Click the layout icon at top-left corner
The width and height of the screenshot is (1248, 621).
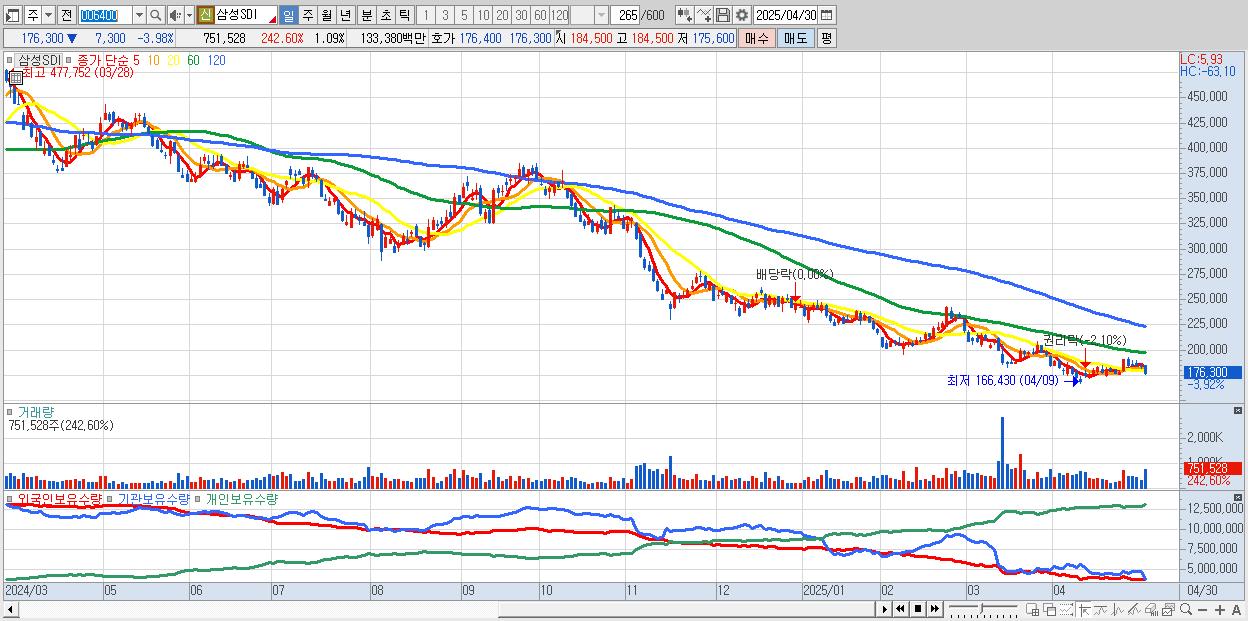[x=12, y=15]
